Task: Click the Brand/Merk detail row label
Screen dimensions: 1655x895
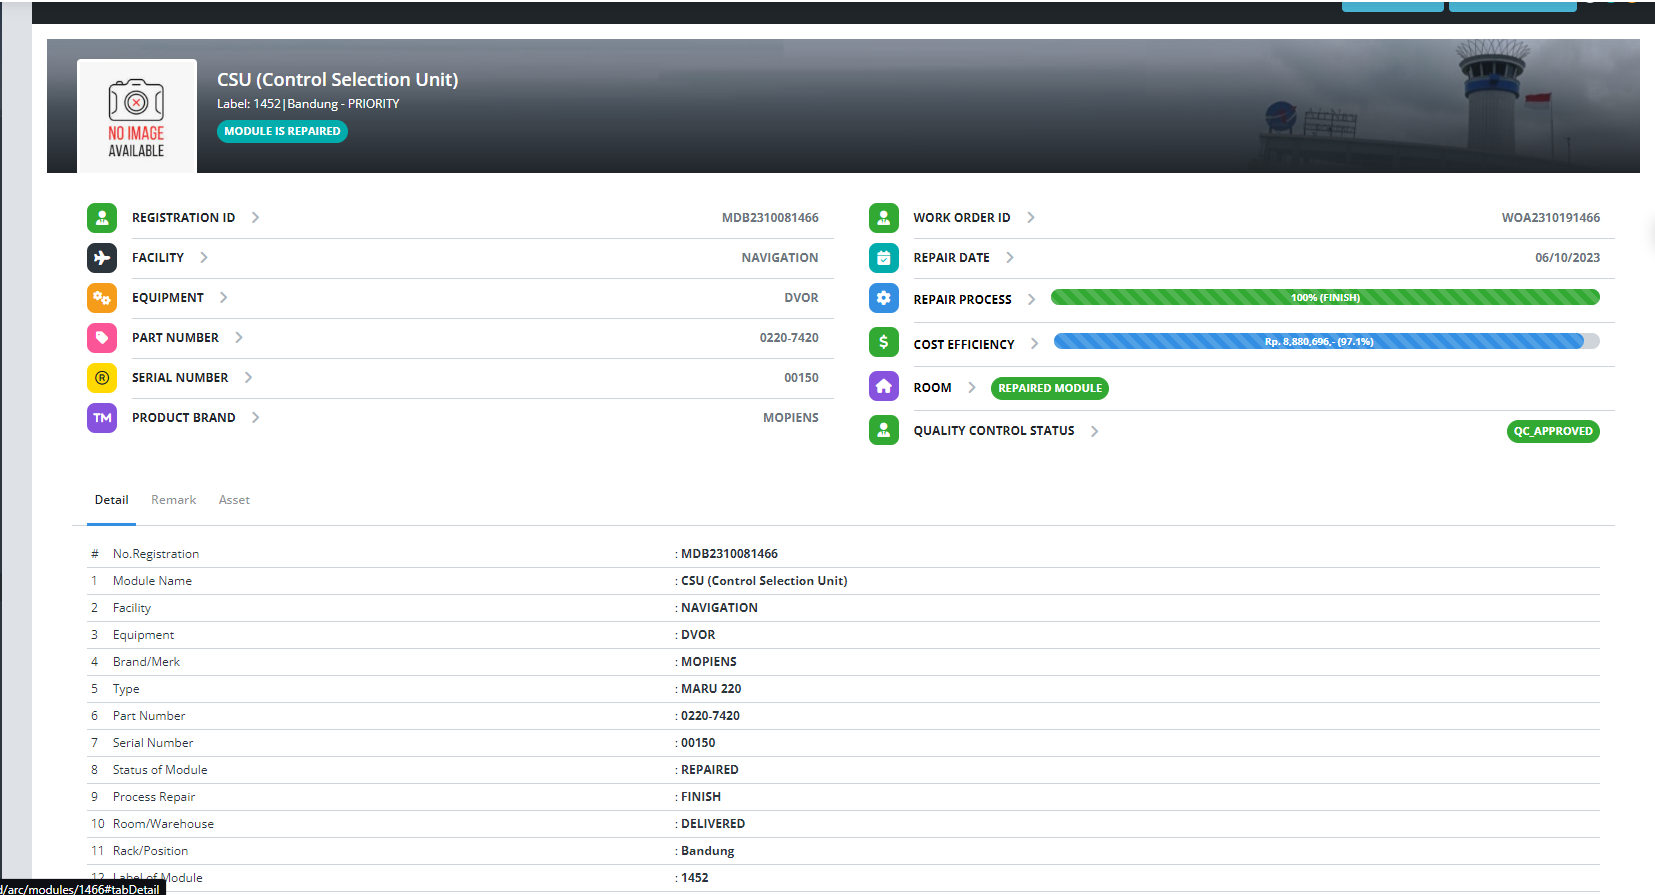Action: pos(146,662)
